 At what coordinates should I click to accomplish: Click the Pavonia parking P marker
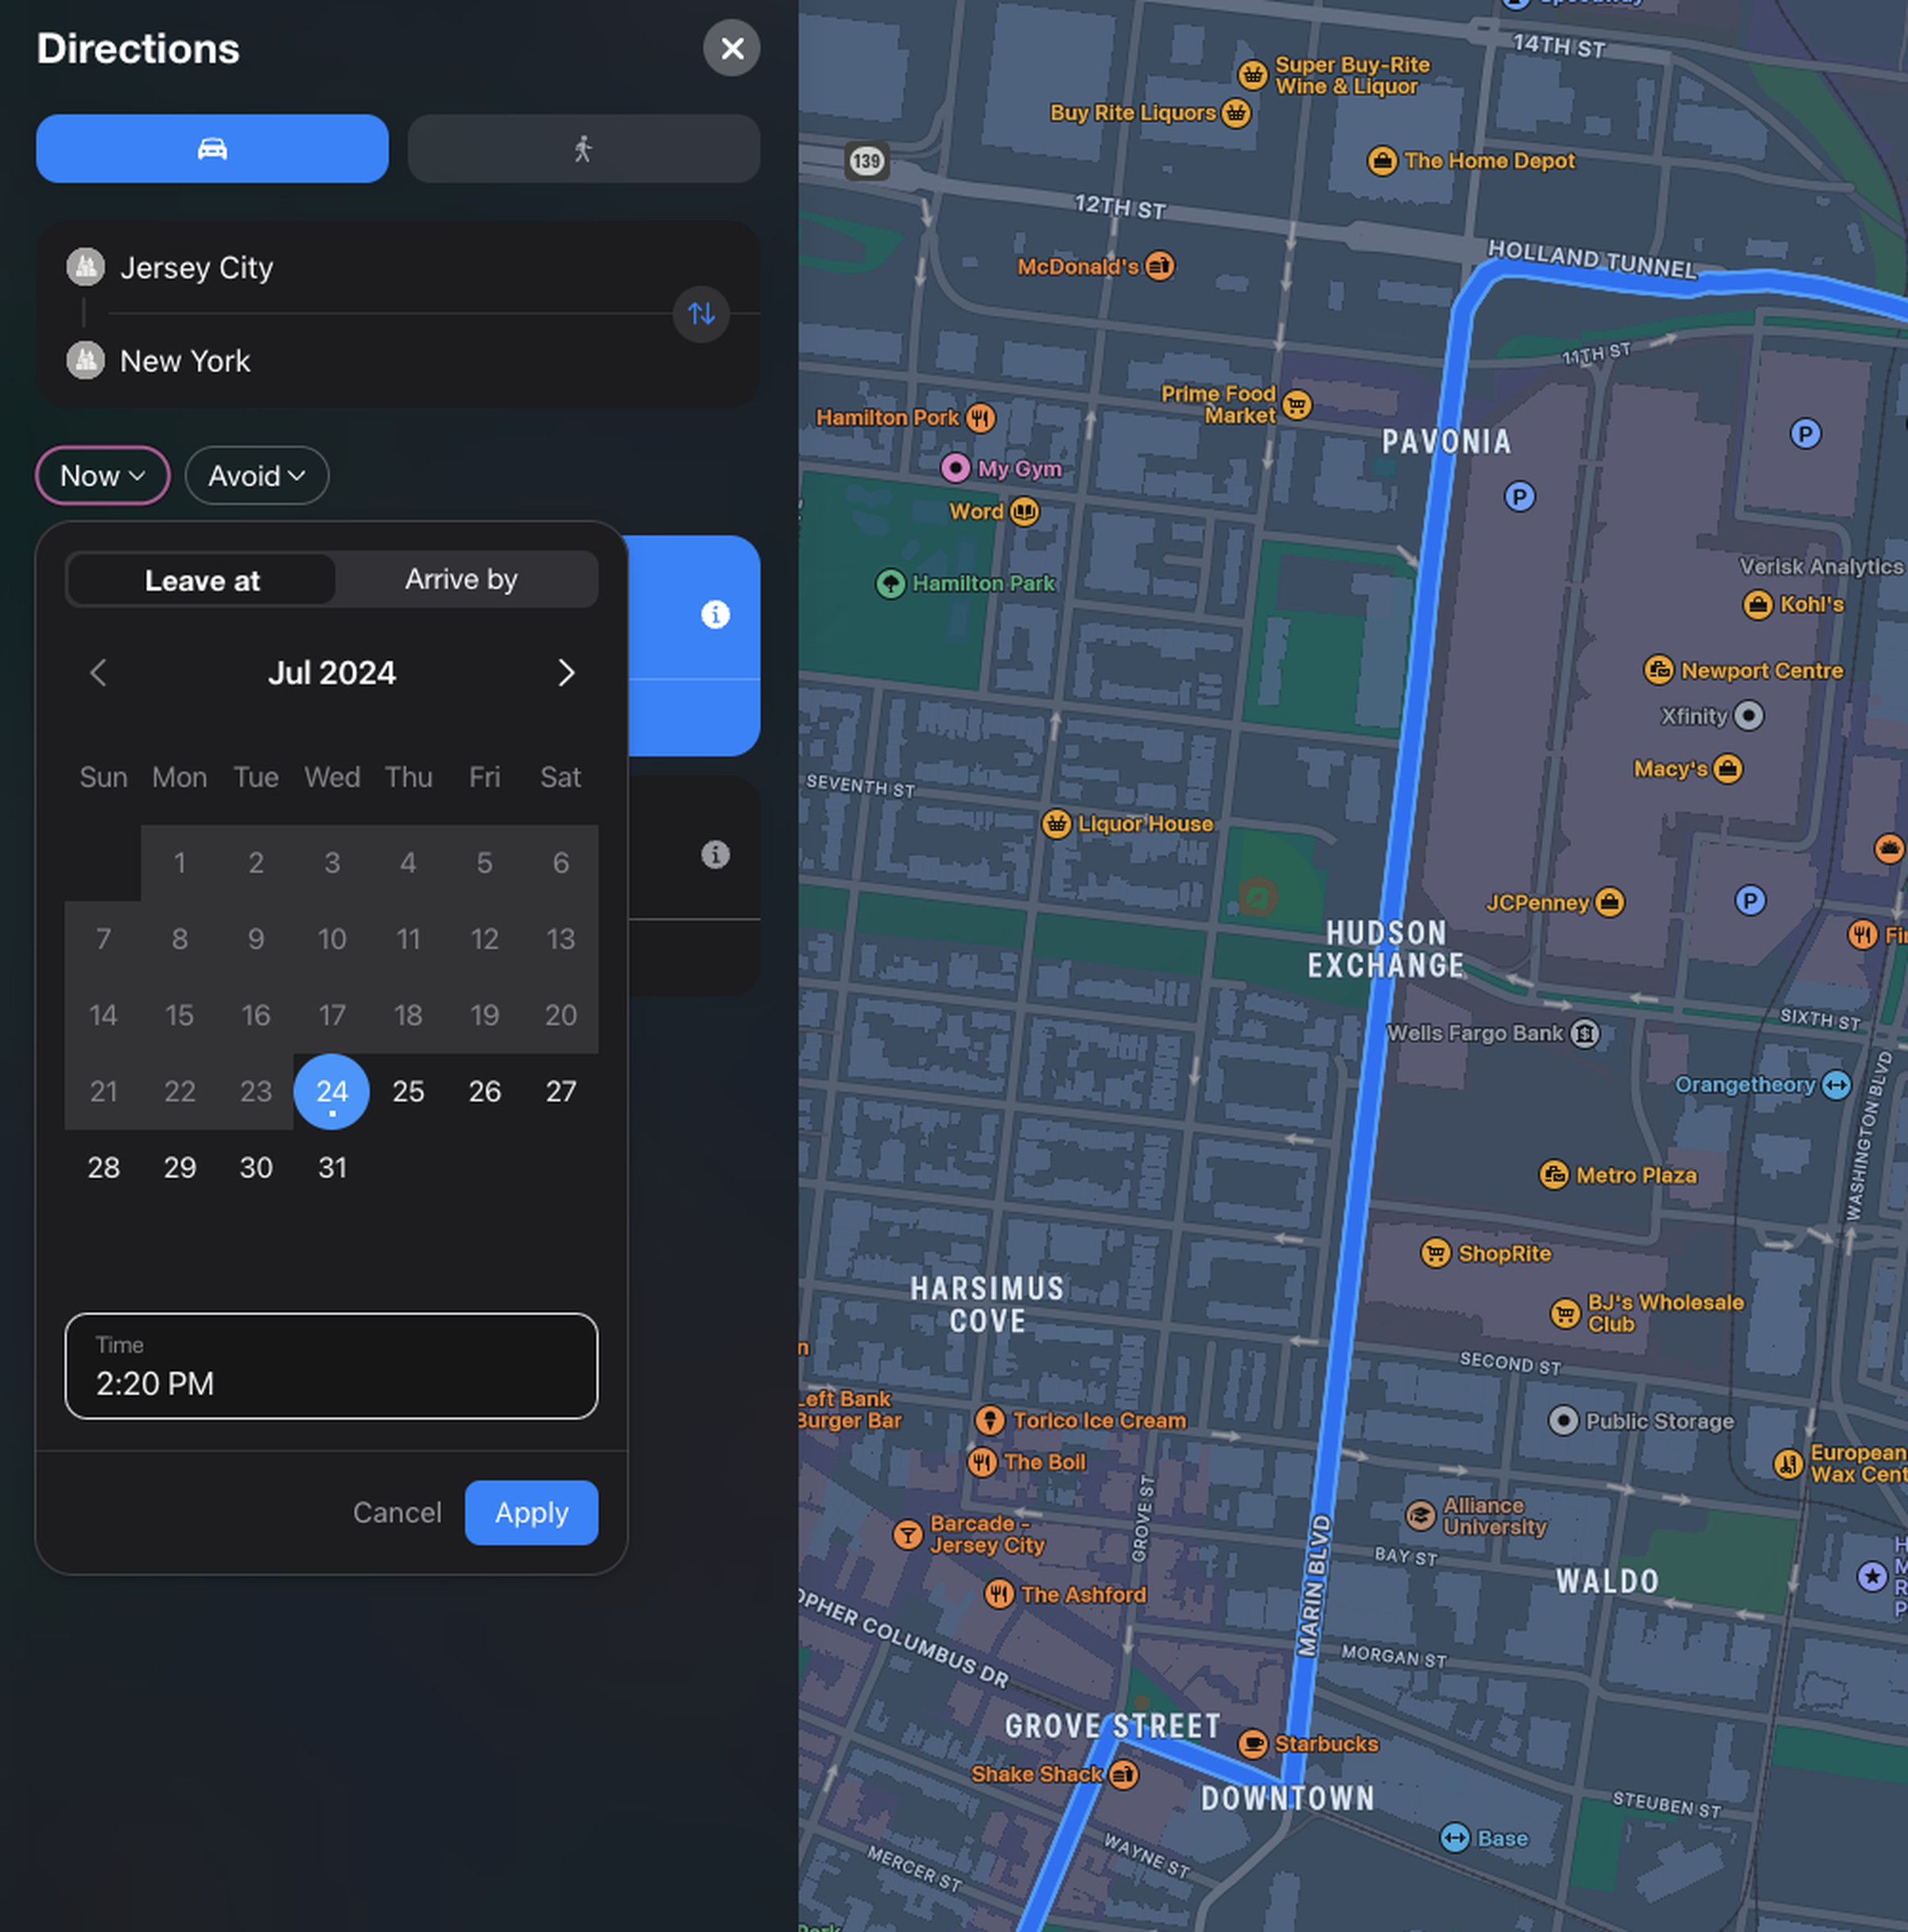[1519, 496]
